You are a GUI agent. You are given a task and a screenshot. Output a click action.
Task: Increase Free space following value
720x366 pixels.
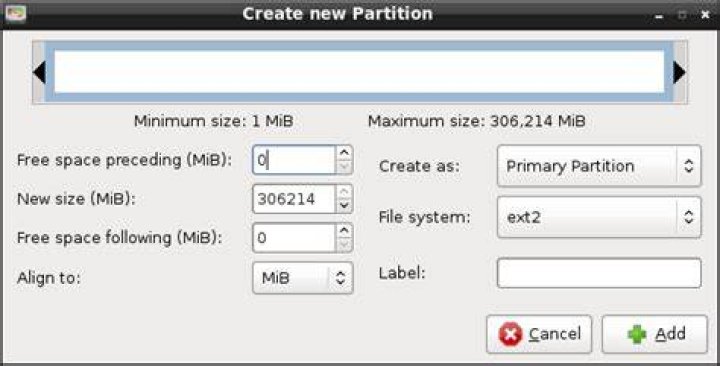click(x=344, y=231)
